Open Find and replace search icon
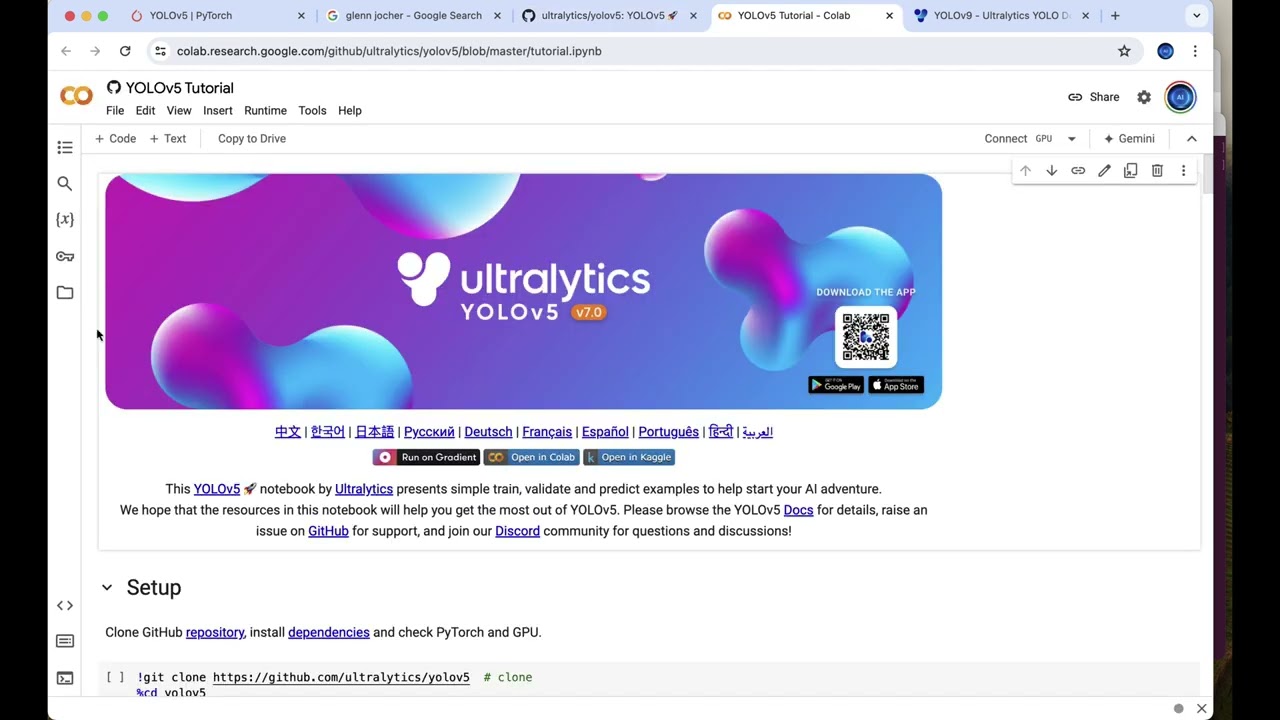 (65, 184)
